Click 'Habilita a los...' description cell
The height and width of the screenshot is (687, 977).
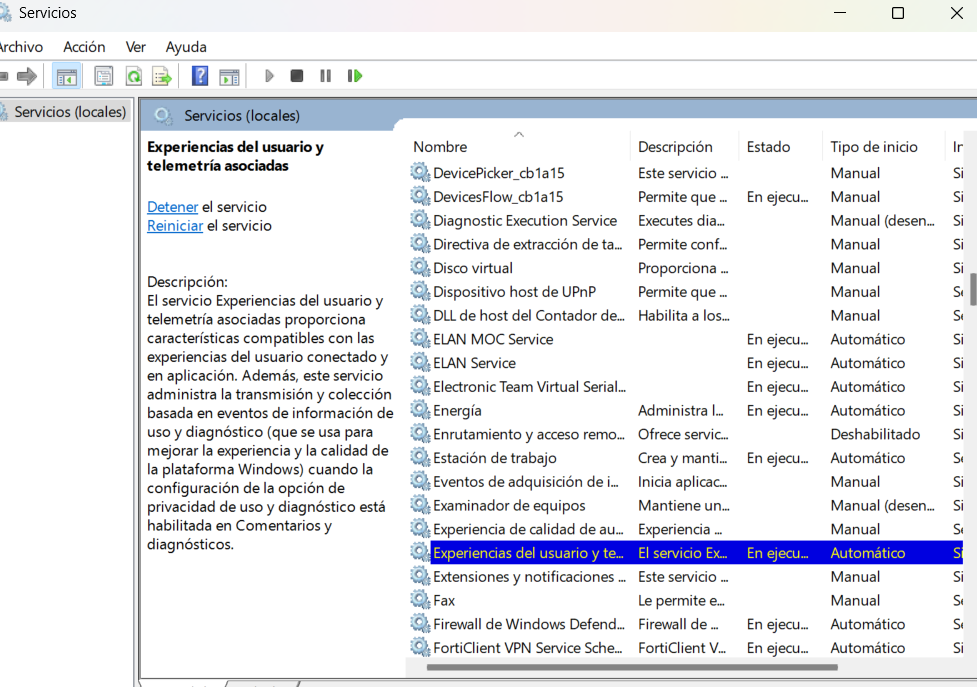point(684,315)
